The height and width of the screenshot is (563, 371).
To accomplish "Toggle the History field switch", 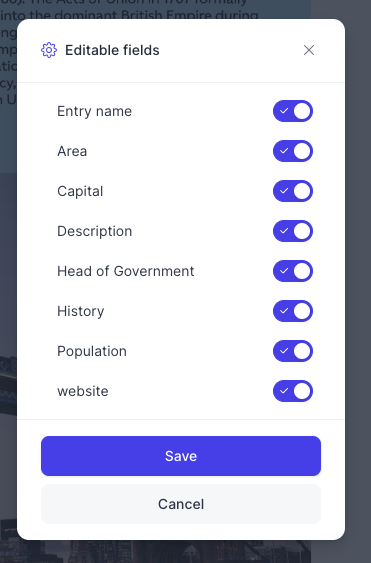I will (293, 311).
